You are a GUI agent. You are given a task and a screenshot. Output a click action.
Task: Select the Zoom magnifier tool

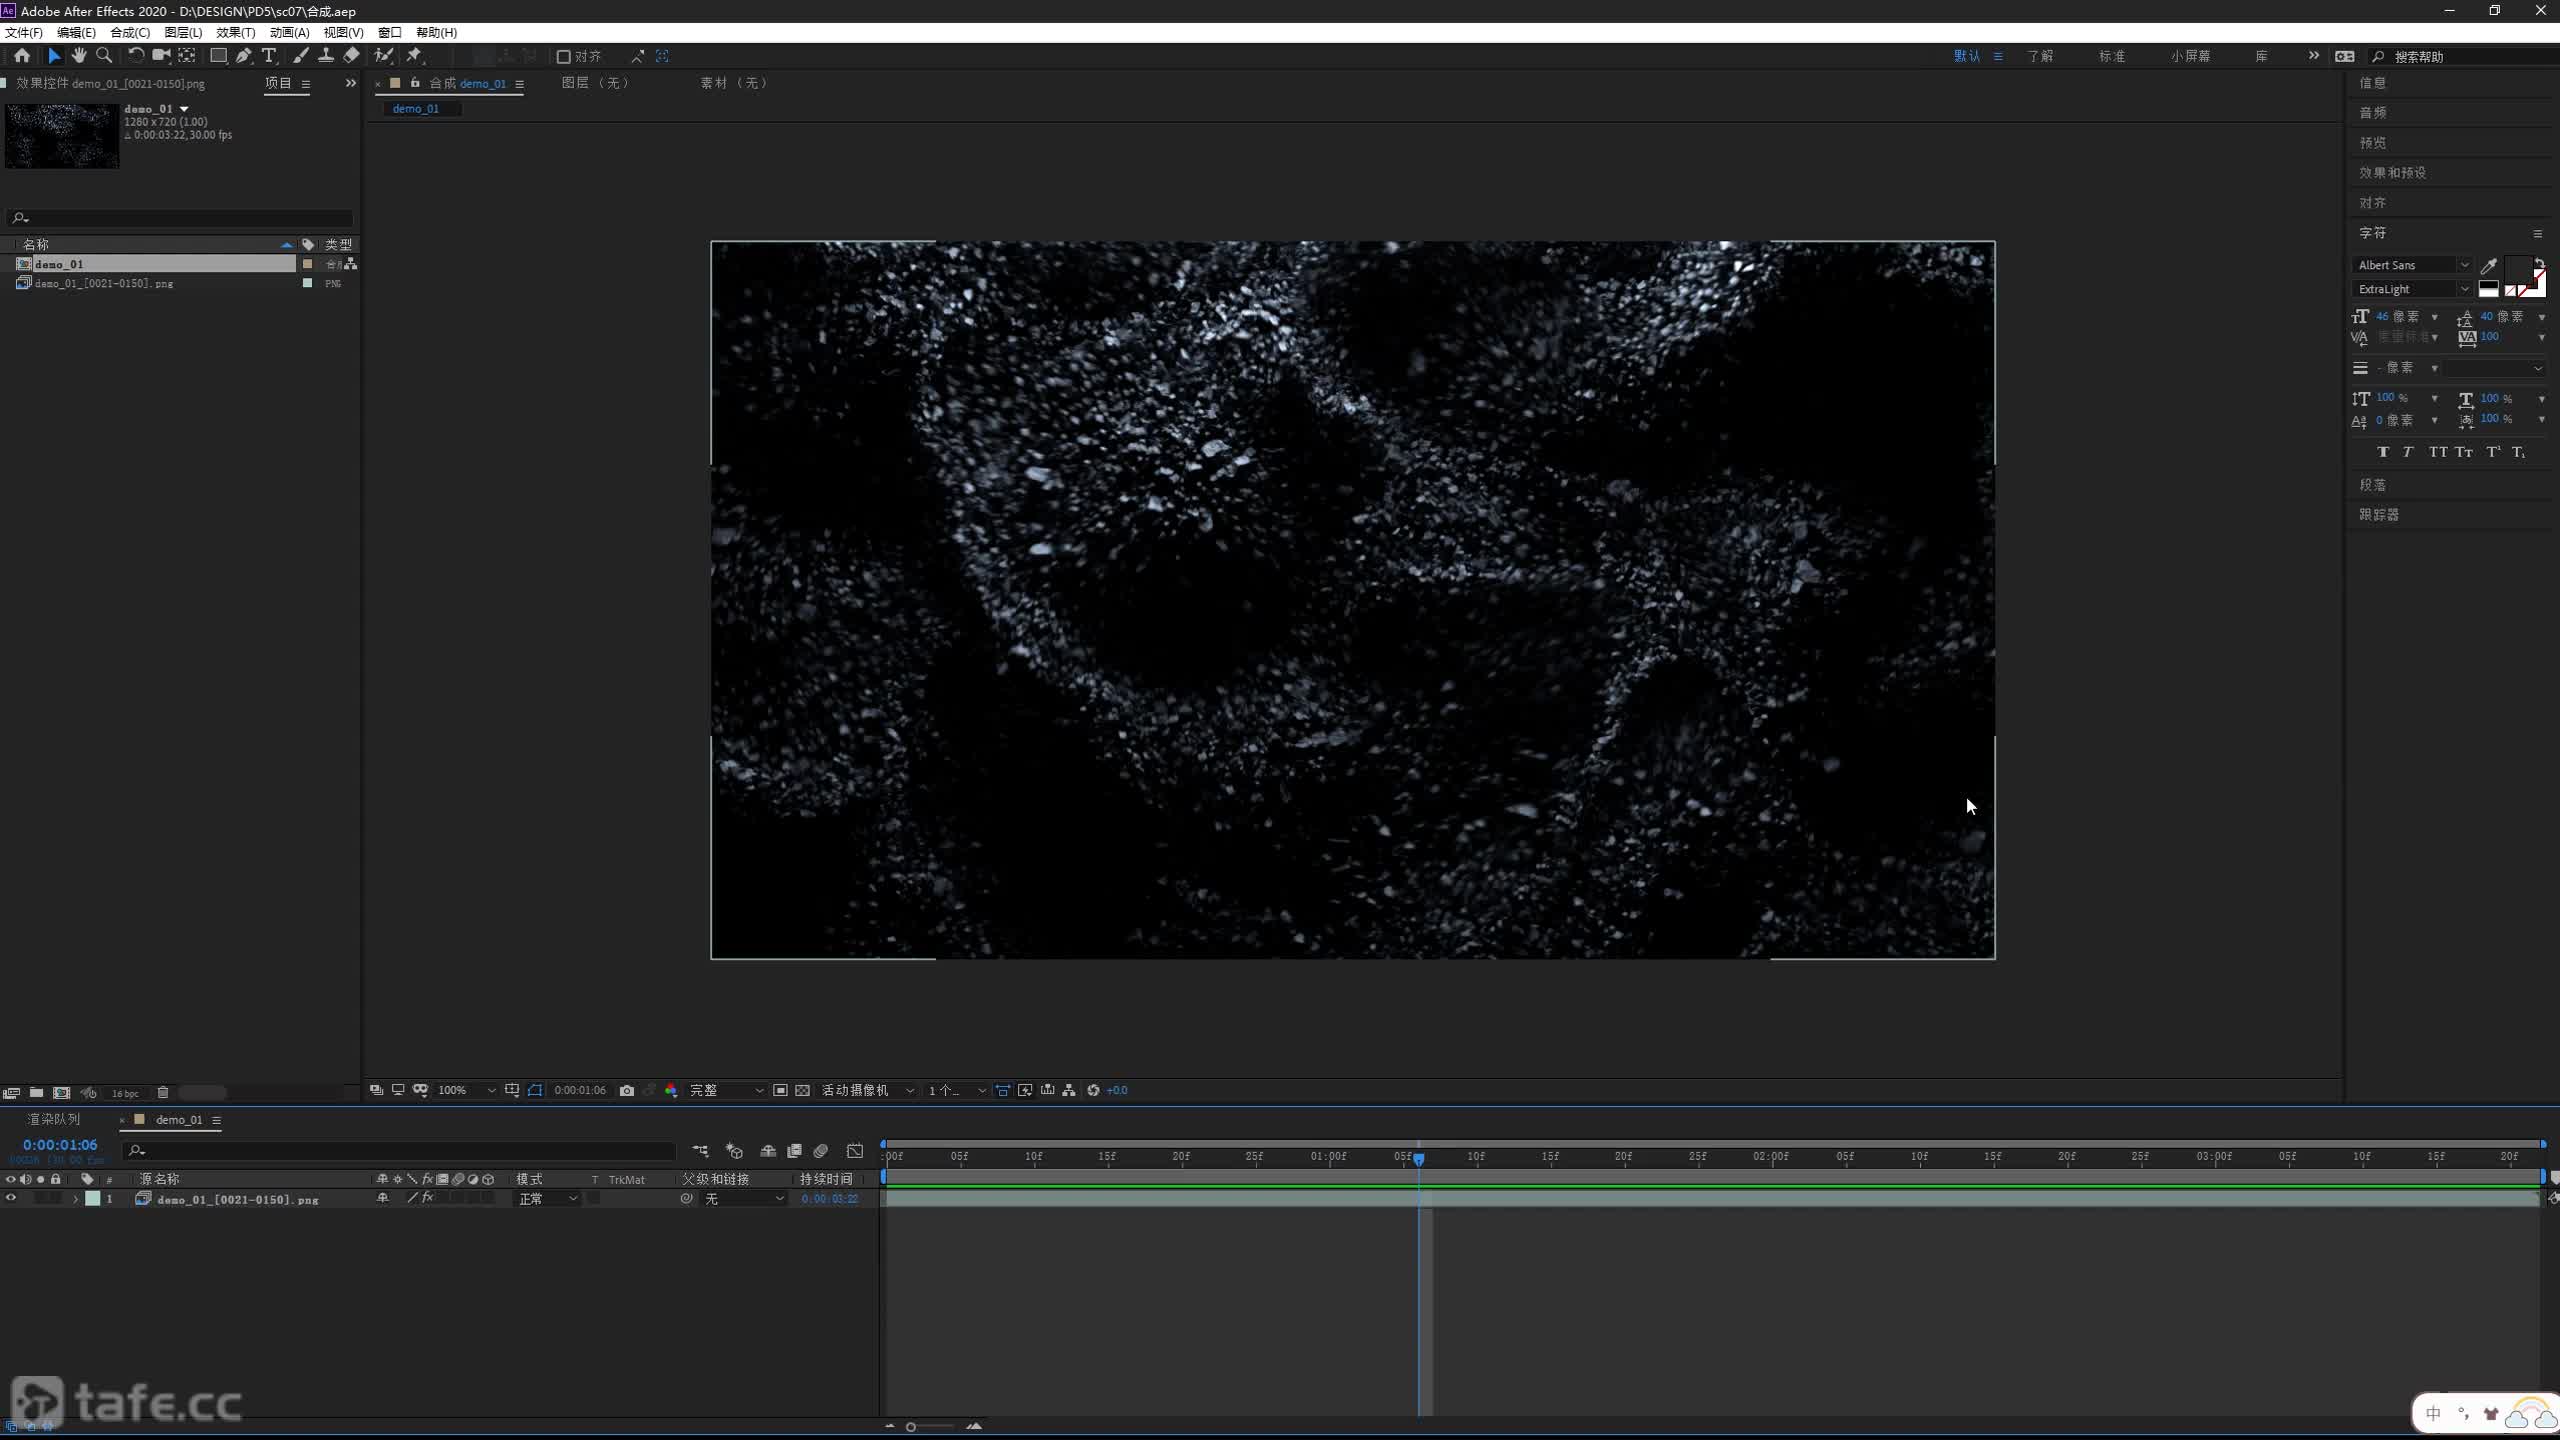click(104, 56)
